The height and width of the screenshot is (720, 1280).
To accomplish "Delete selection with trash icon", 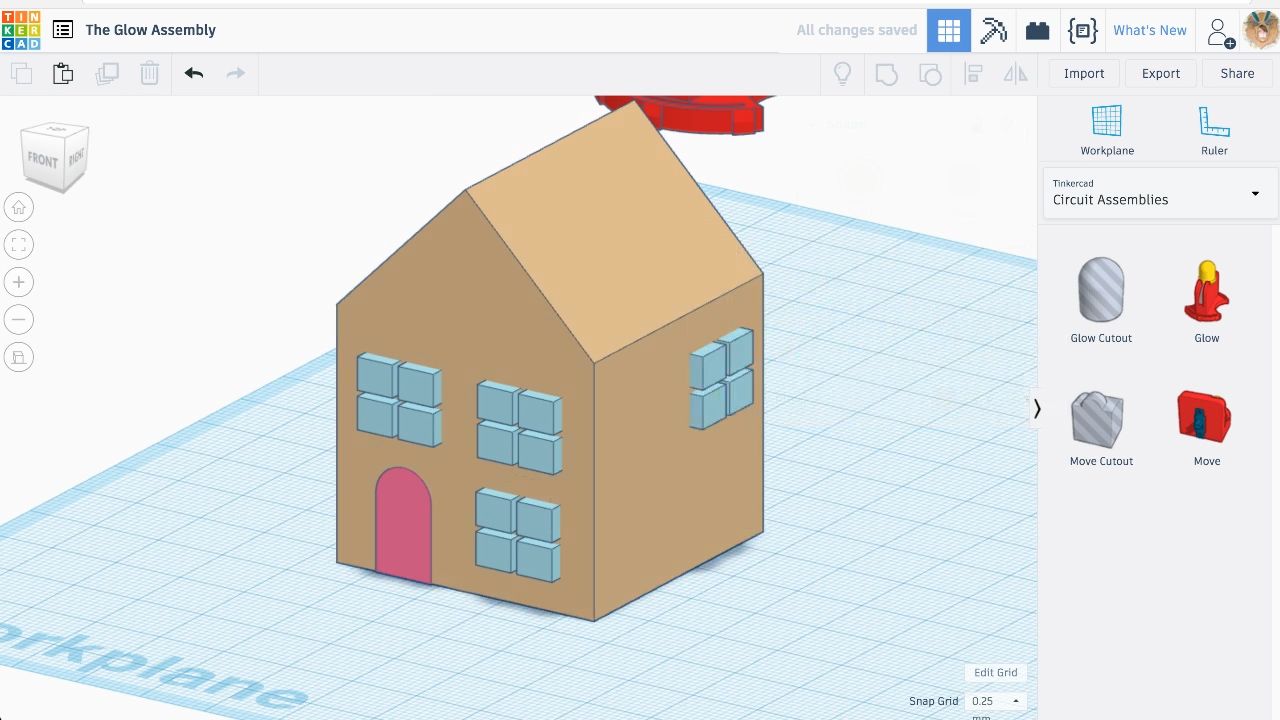I will 149,73.
